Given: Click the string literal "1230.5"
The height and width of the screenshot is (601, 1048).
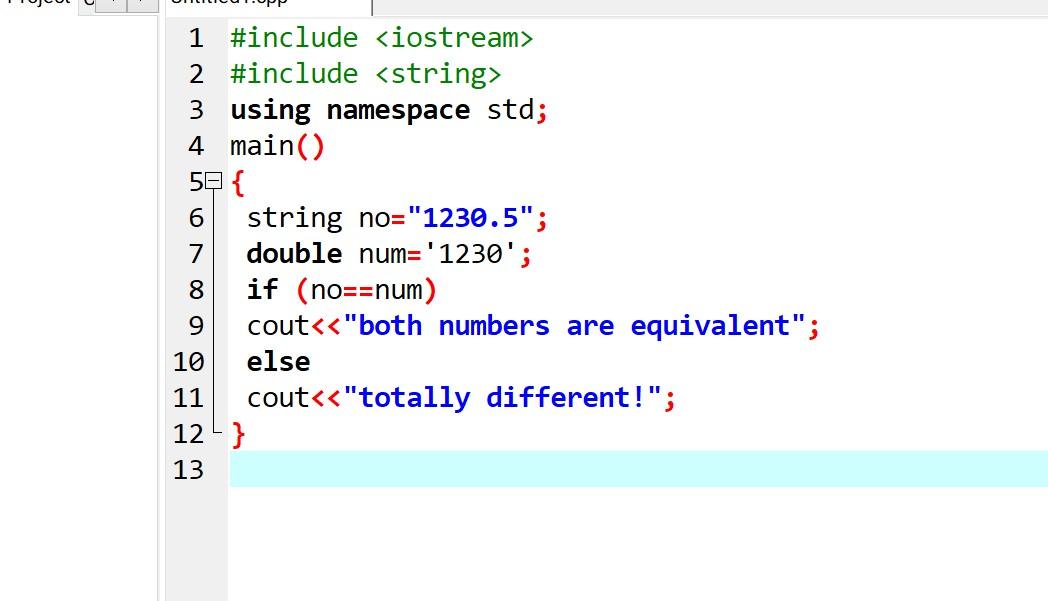Looking at the screenshot, I should click(471, 218).
